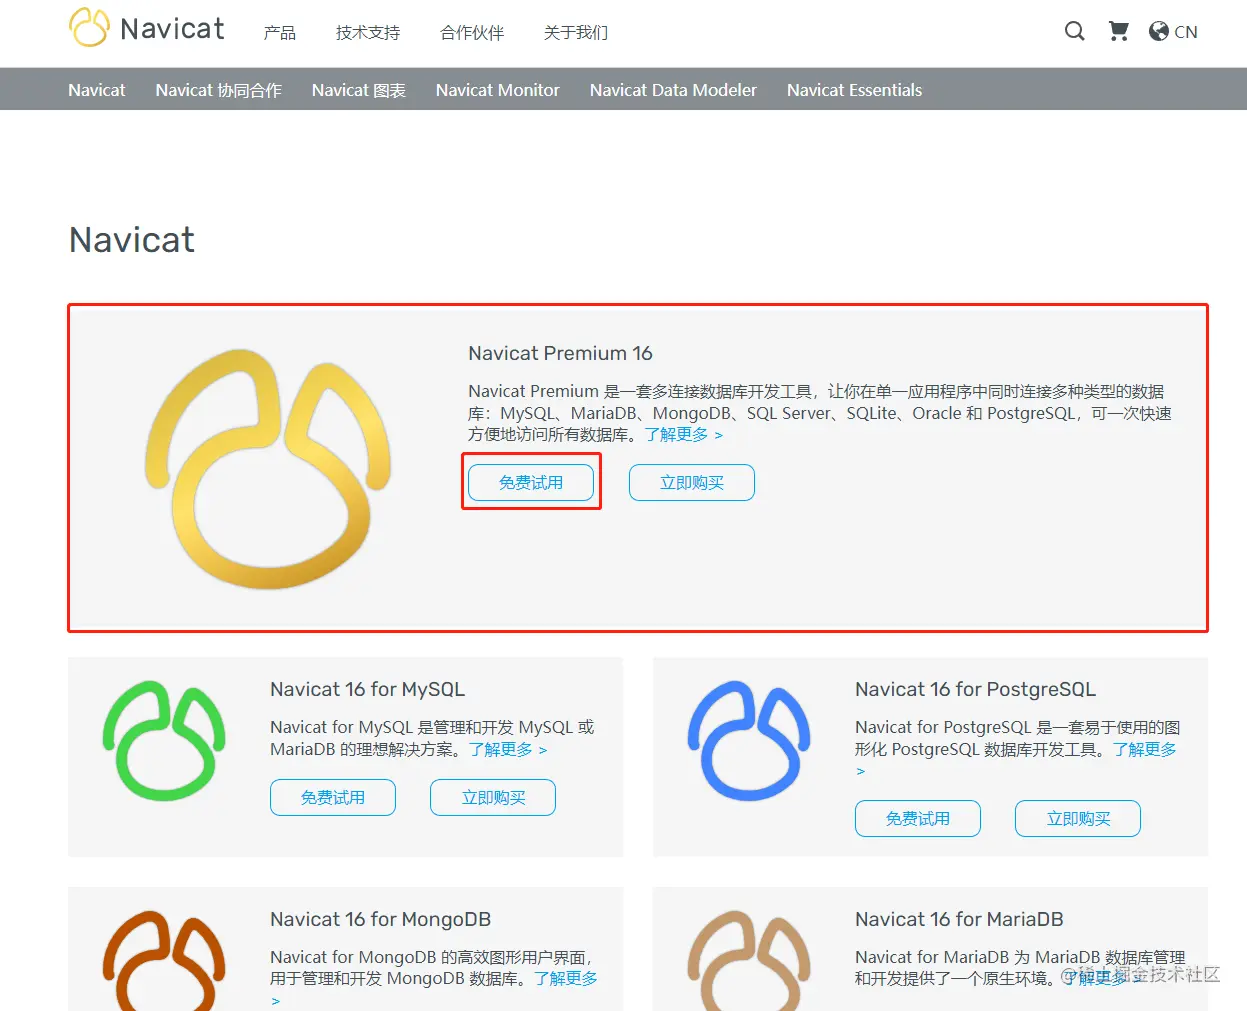The height and width of the screenshot is (1011, 1247).
Task: Click the Navicat logo in the header
Action: tap(147, 28)
